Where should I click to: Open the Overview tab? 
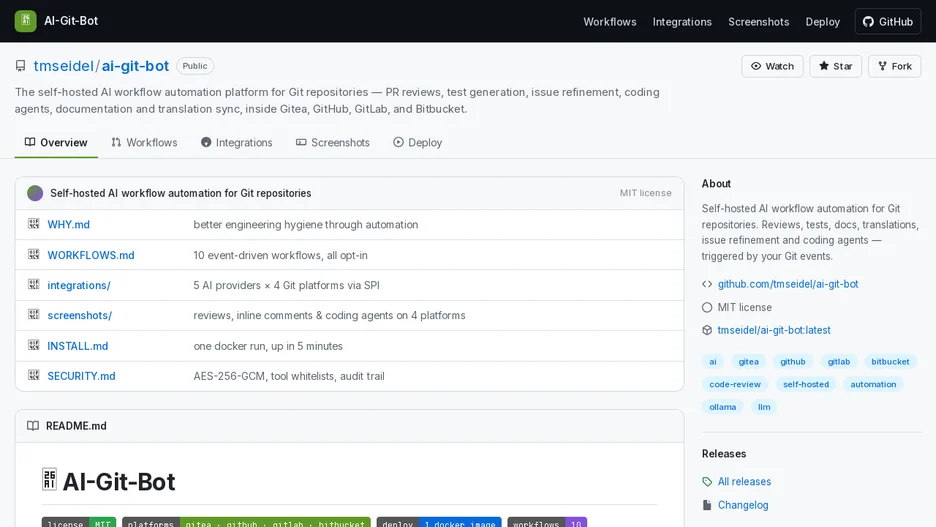pos(56,143)
